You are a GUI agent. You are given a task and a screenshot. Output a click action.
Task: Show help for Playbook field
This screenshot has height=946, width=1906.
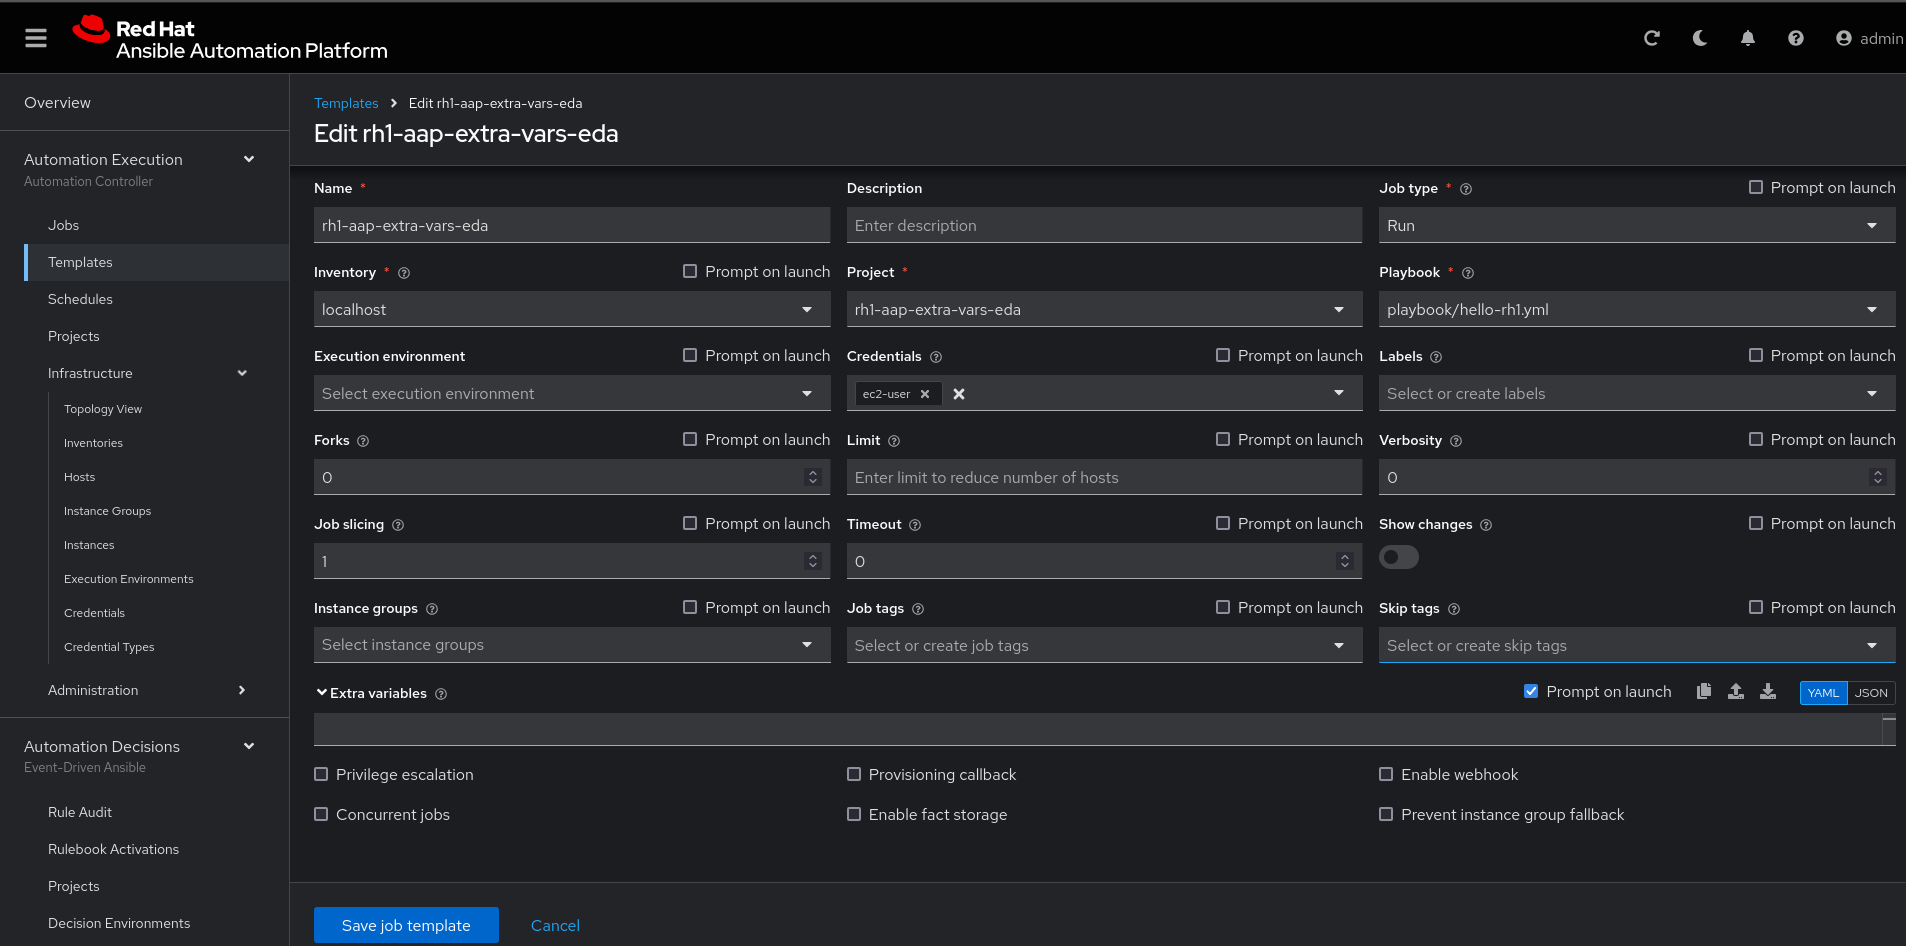[1468, 273]
